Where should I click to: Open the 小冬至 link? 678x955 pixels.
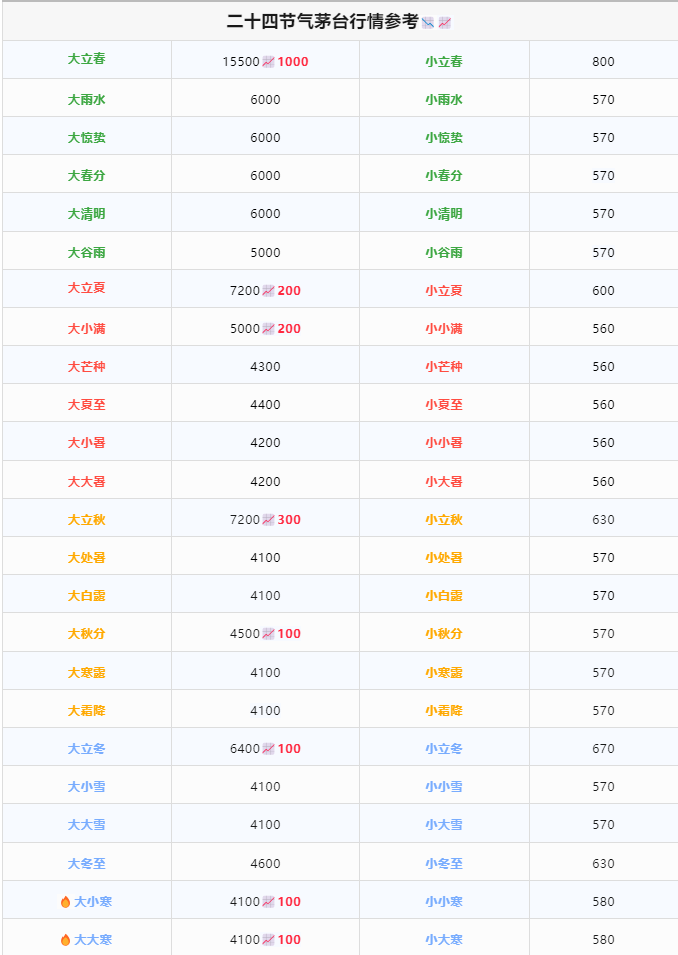pos(444,864)
